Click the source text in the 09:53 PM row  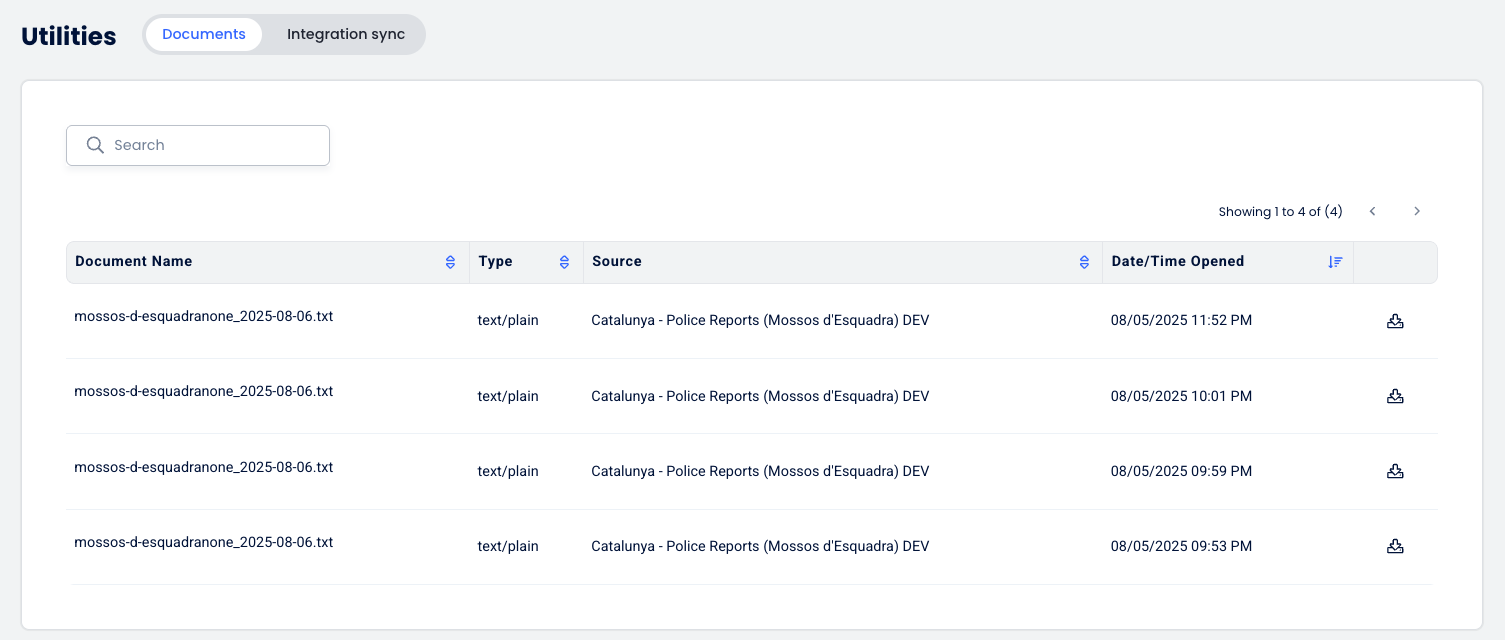[x=760, y=546]
